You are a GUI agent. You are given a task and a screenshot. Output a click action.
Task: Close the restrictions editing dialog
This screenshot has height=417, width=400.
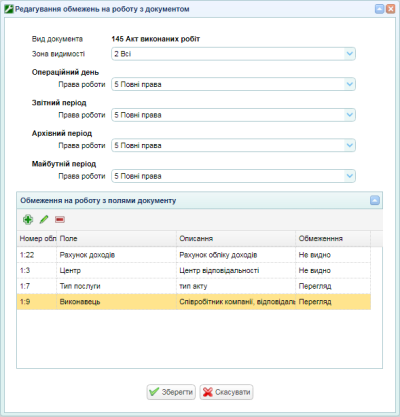click(x=390, y=9)
